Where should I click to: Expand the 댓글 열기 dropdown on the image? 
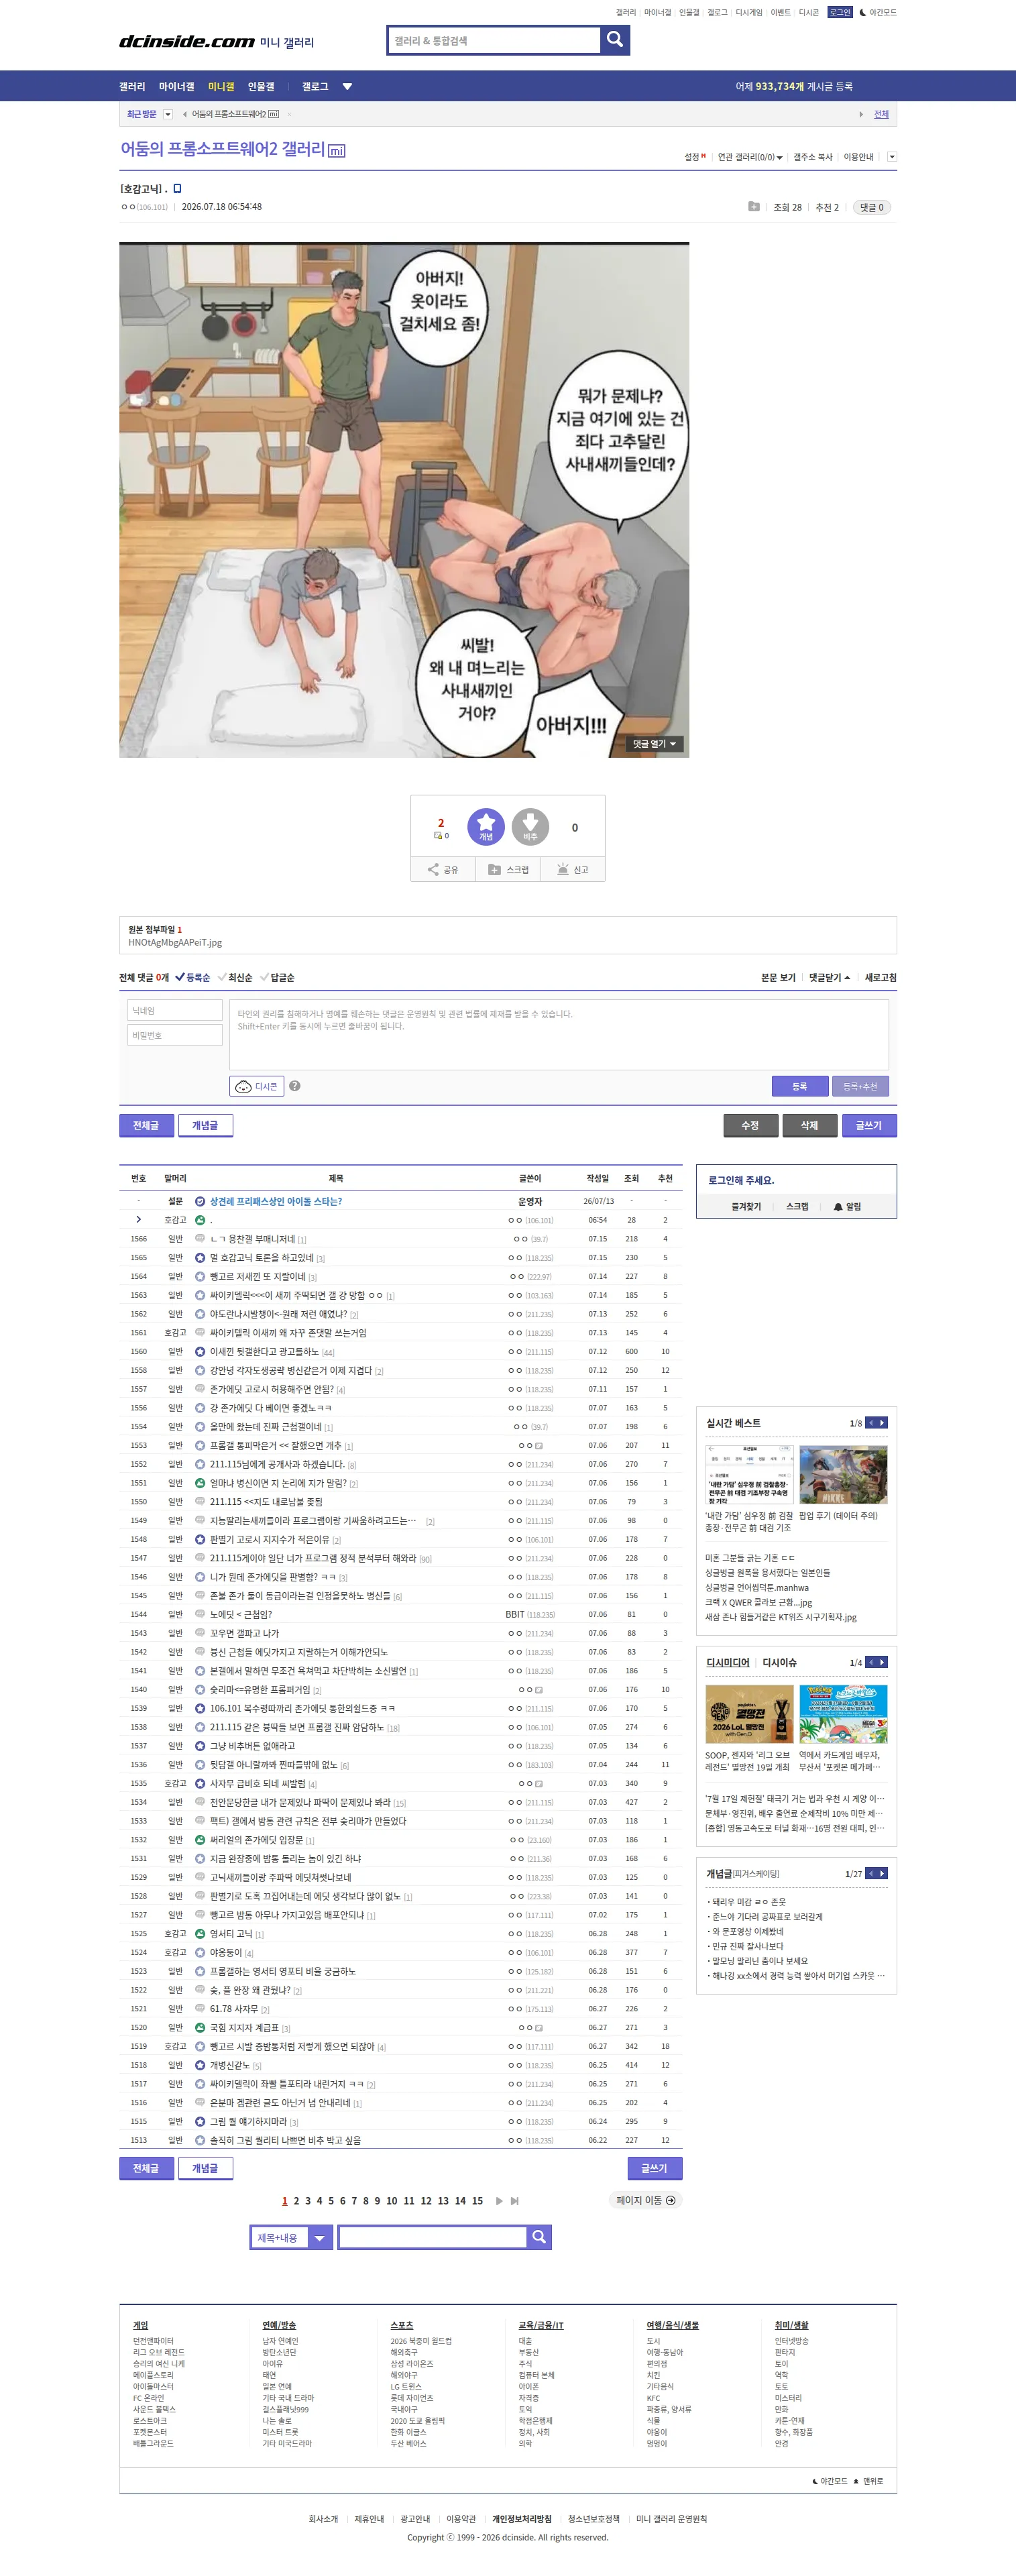(654, 743)
